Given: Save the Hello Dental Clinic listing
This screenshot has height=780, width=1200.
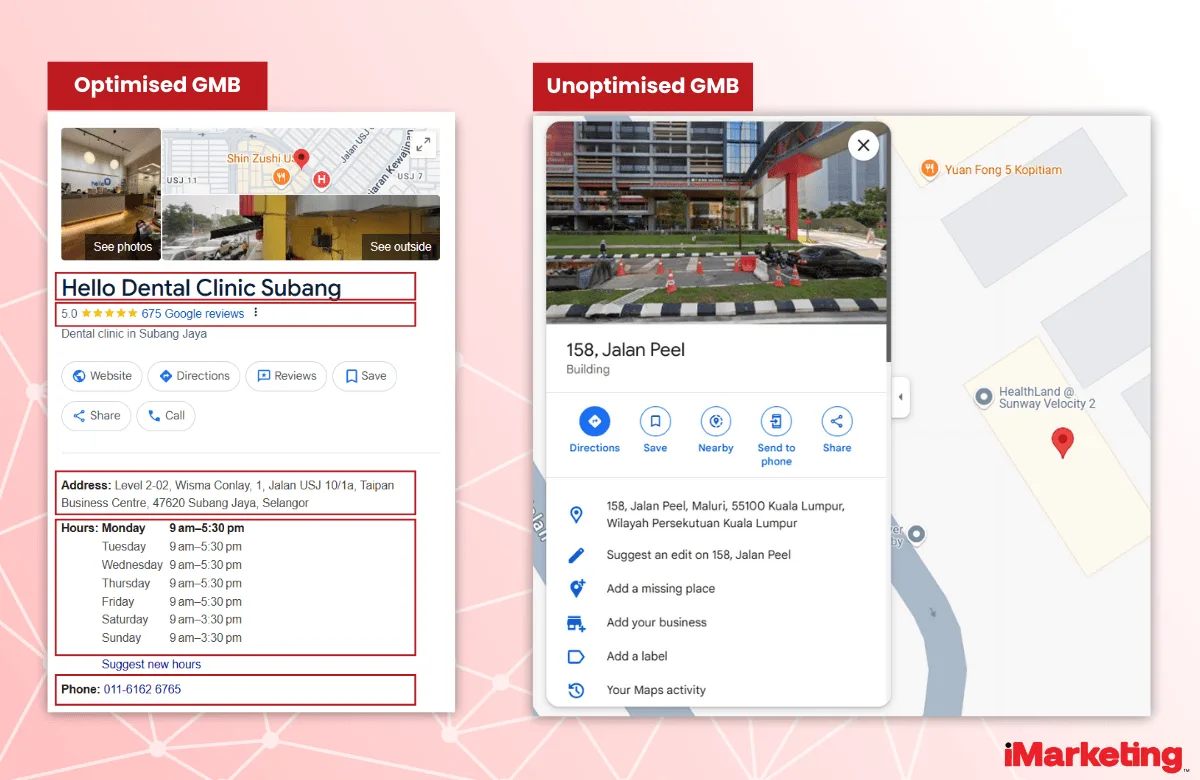Looking at the screenshot, I should tap(365, 376).
